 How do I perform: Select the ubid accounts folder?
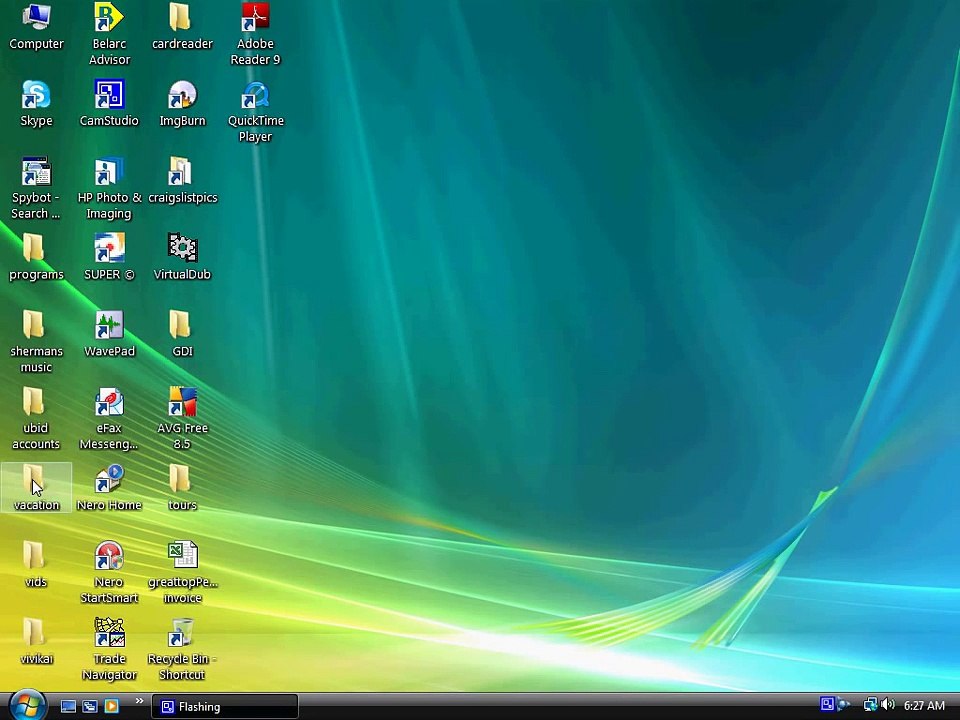36,419
